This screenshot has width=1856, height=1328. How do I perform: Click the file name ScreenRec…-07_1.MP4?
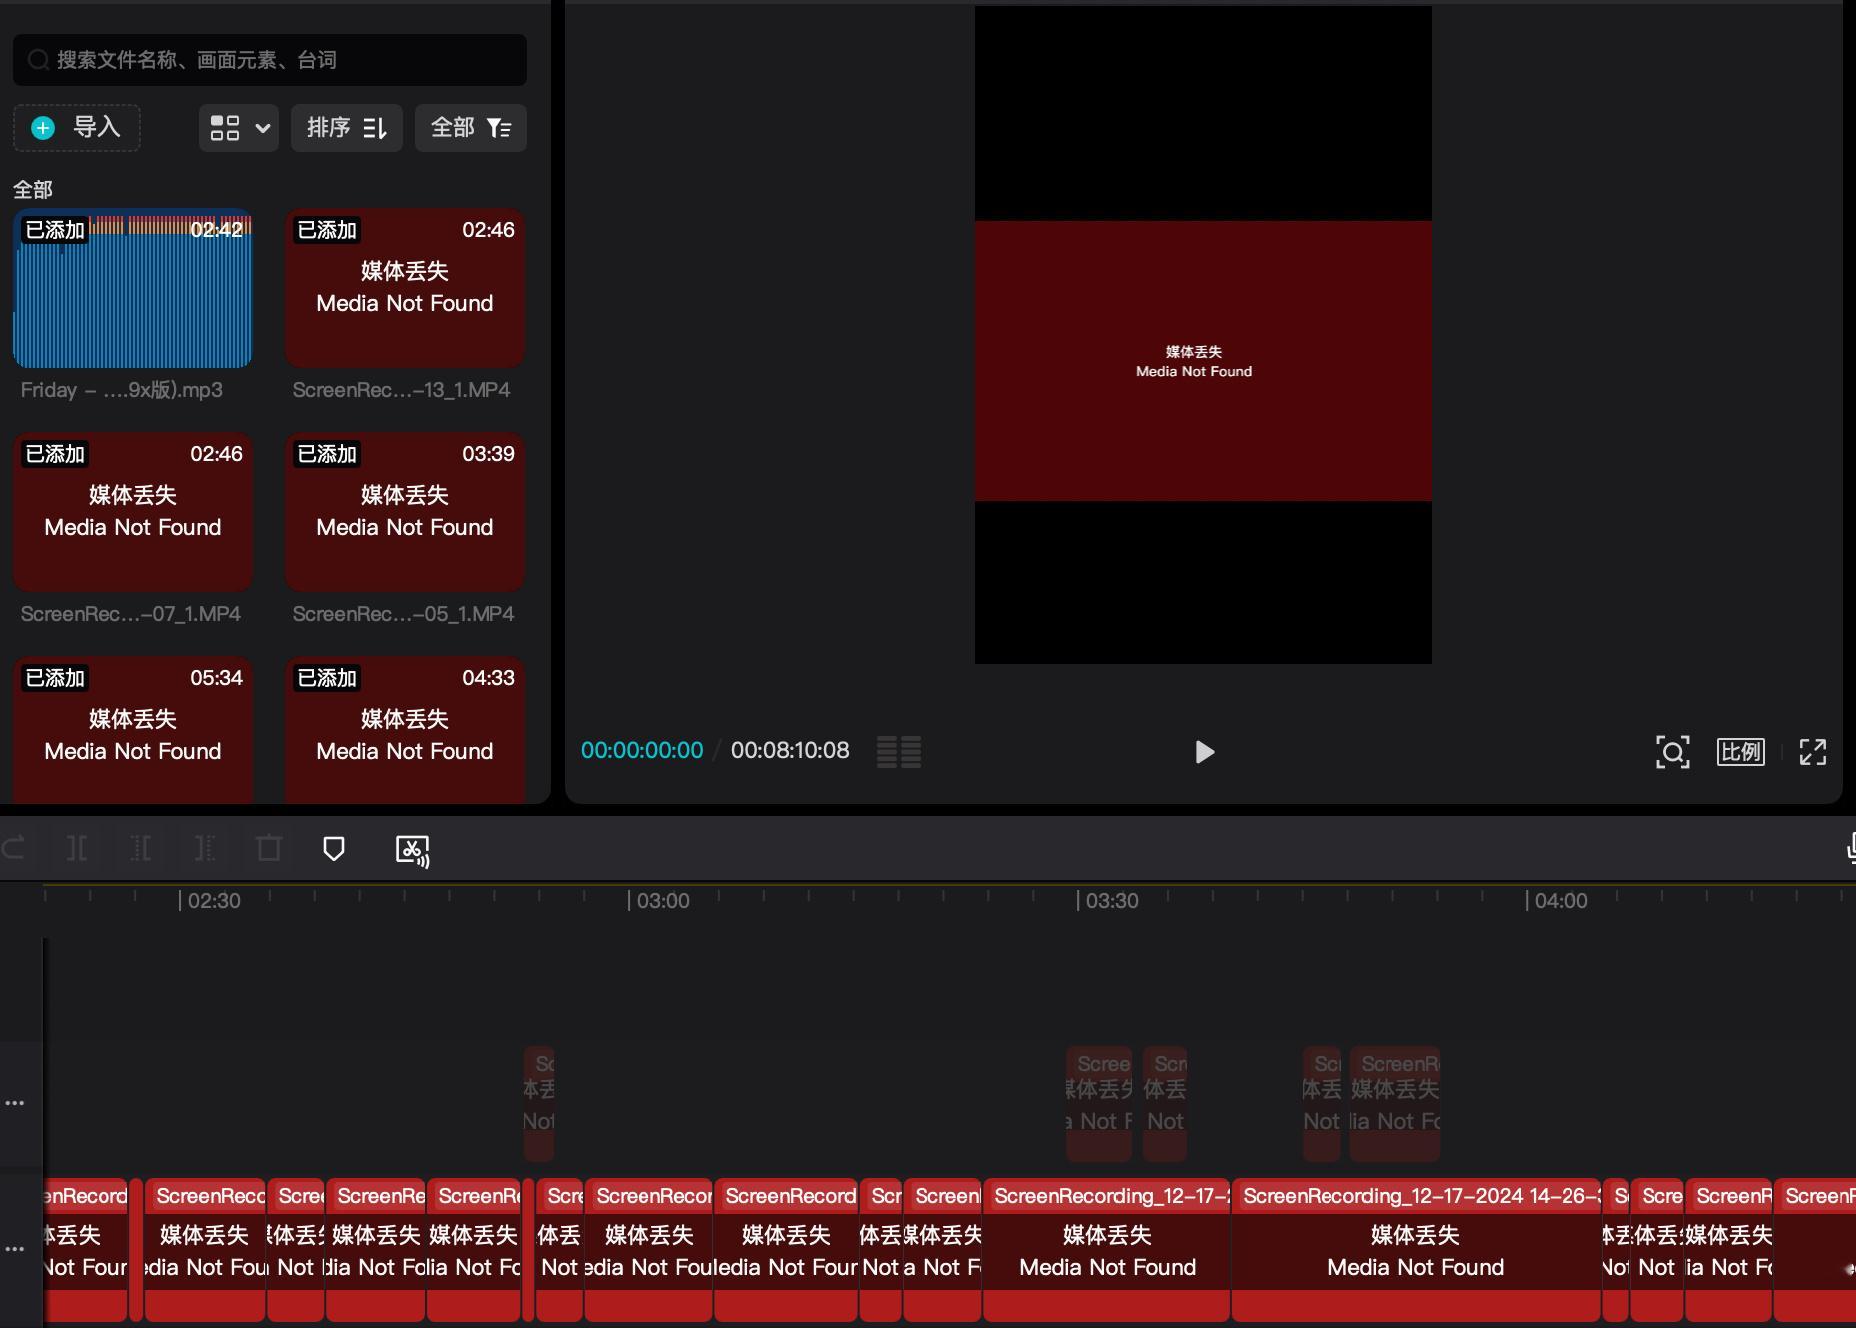point(131,614)
